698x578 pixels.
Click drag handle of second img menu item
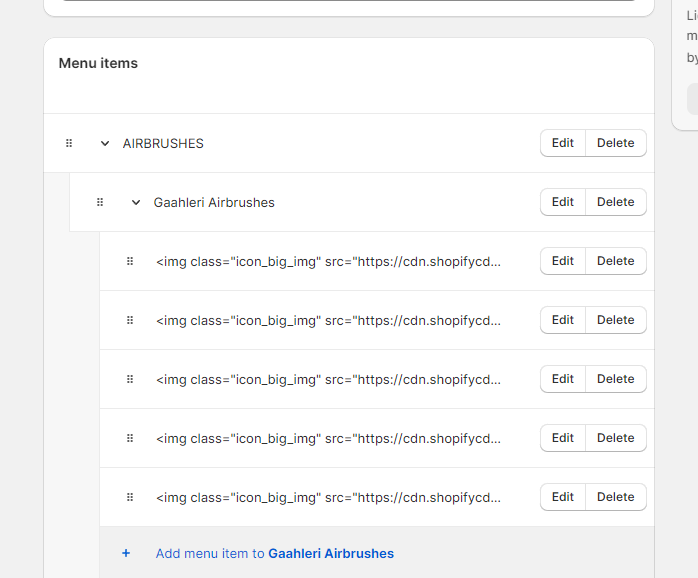coord(130,320)
